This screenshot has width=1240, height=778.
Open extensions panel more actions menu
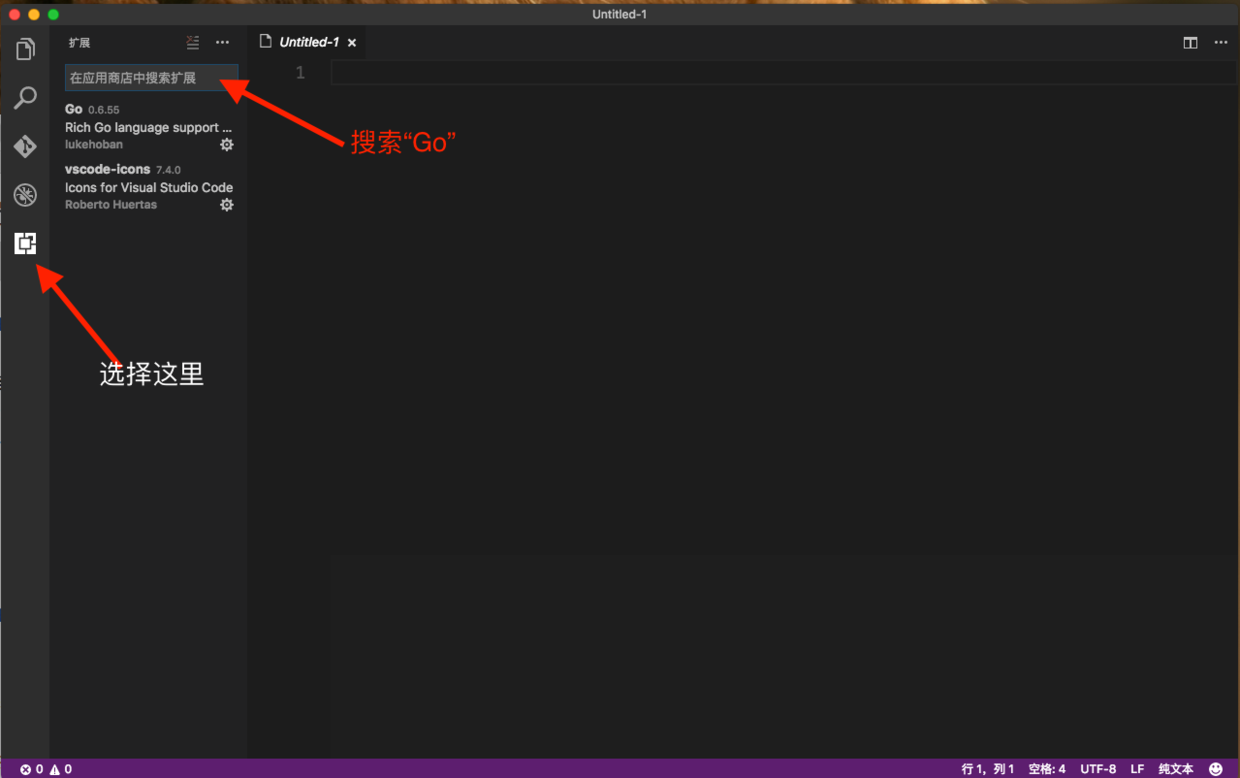[x=223, y=43]
